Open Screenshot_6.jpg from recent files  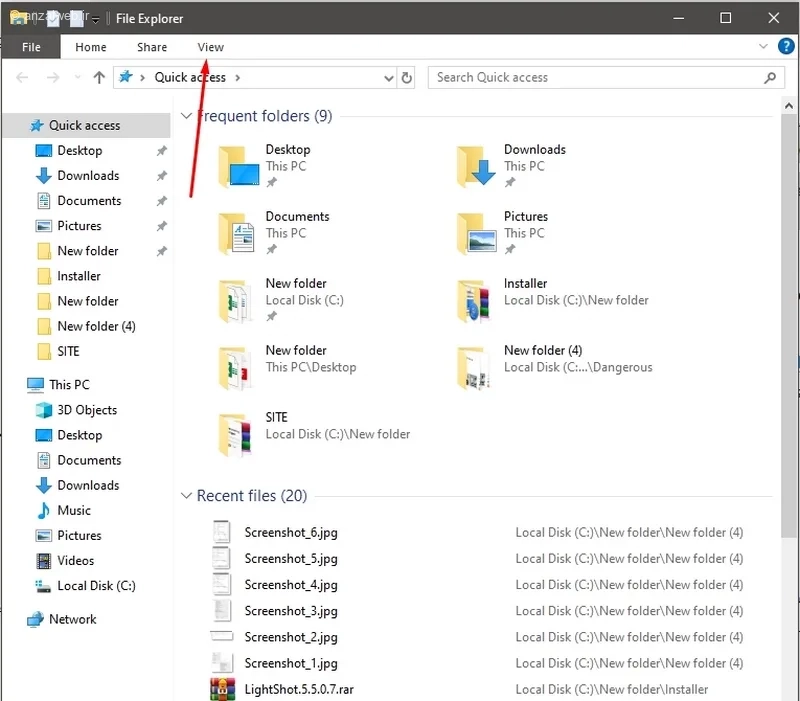tap(291, 532)
